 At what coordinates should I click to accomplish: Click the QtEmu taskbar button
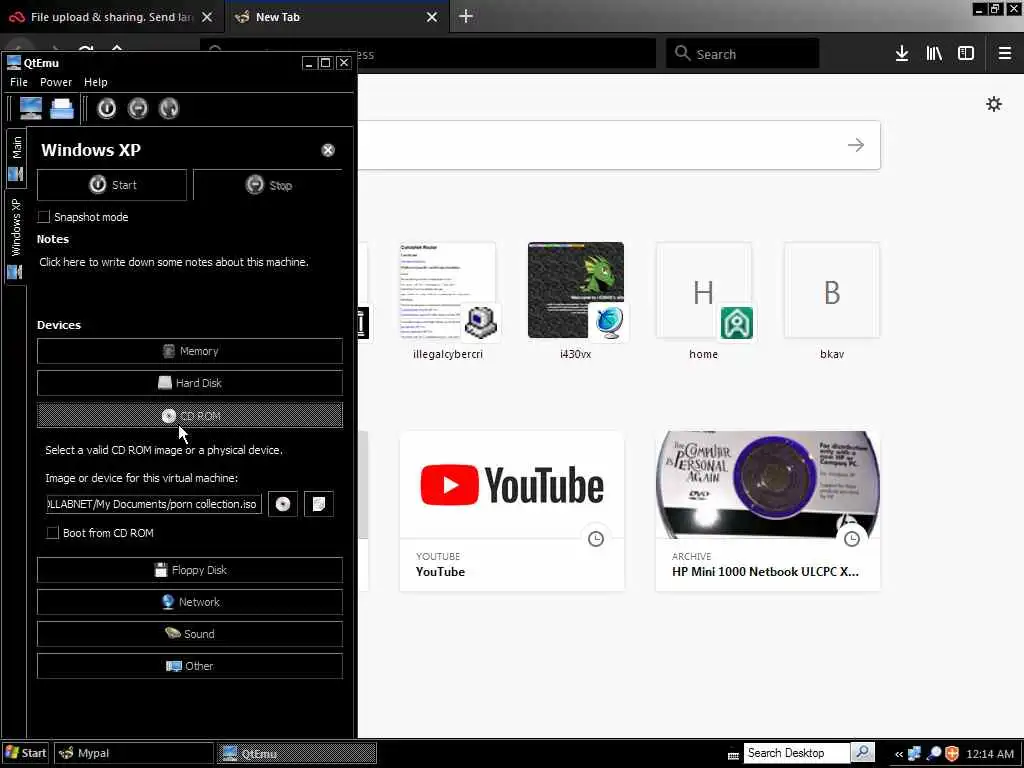[x=296, y=753]
